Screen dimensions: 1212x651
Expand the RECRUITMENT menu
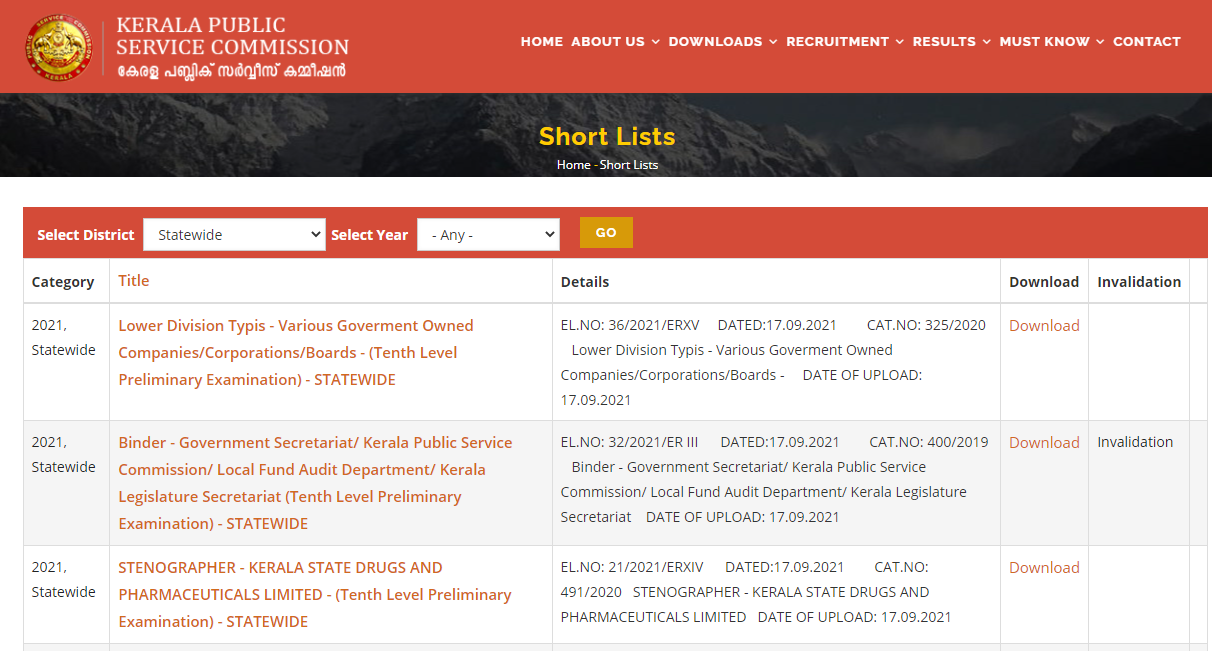845,41
